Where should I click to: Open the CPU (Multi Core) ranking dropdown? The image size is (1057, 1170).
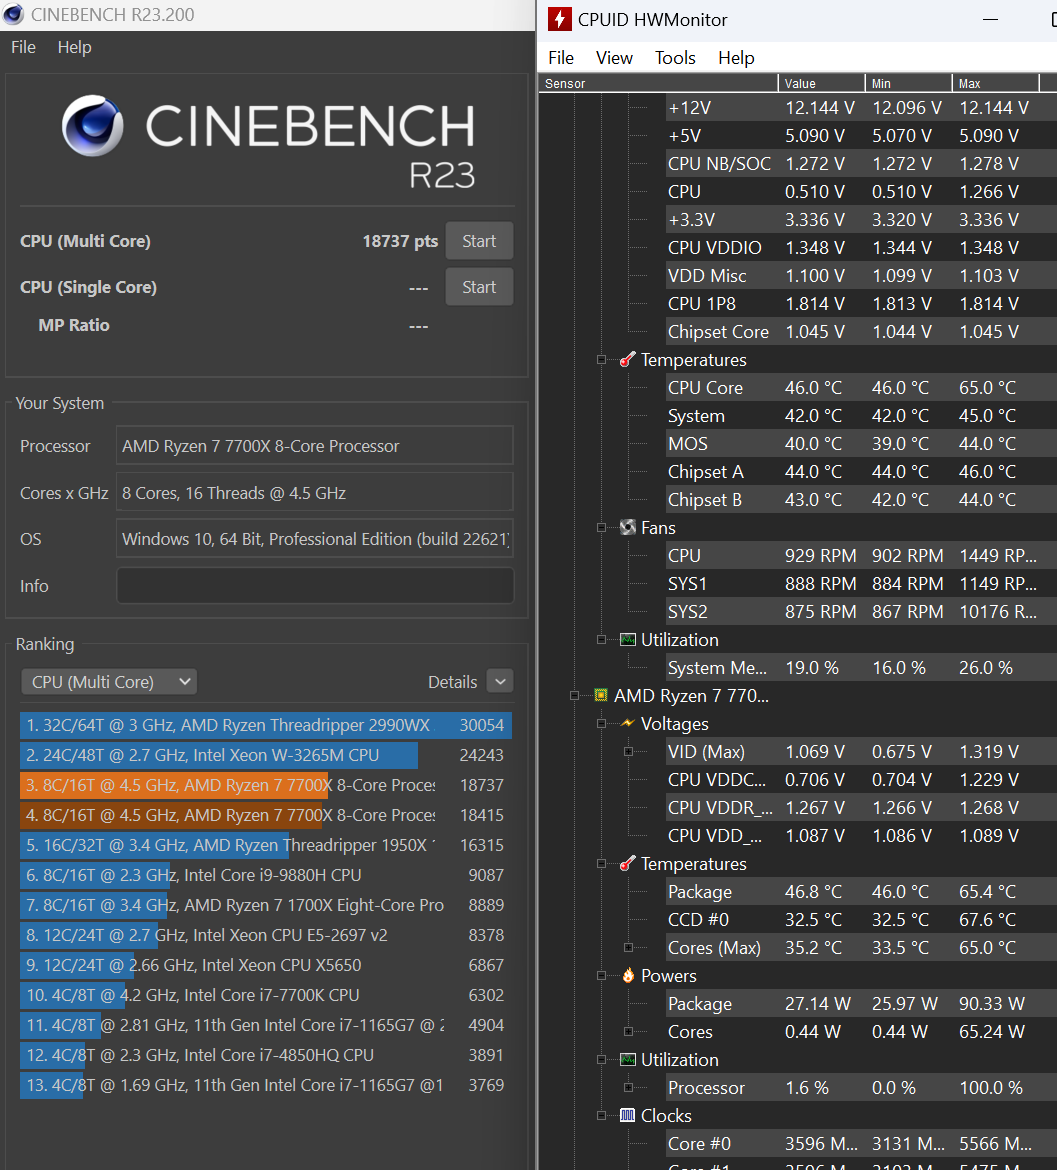(109, 682)
